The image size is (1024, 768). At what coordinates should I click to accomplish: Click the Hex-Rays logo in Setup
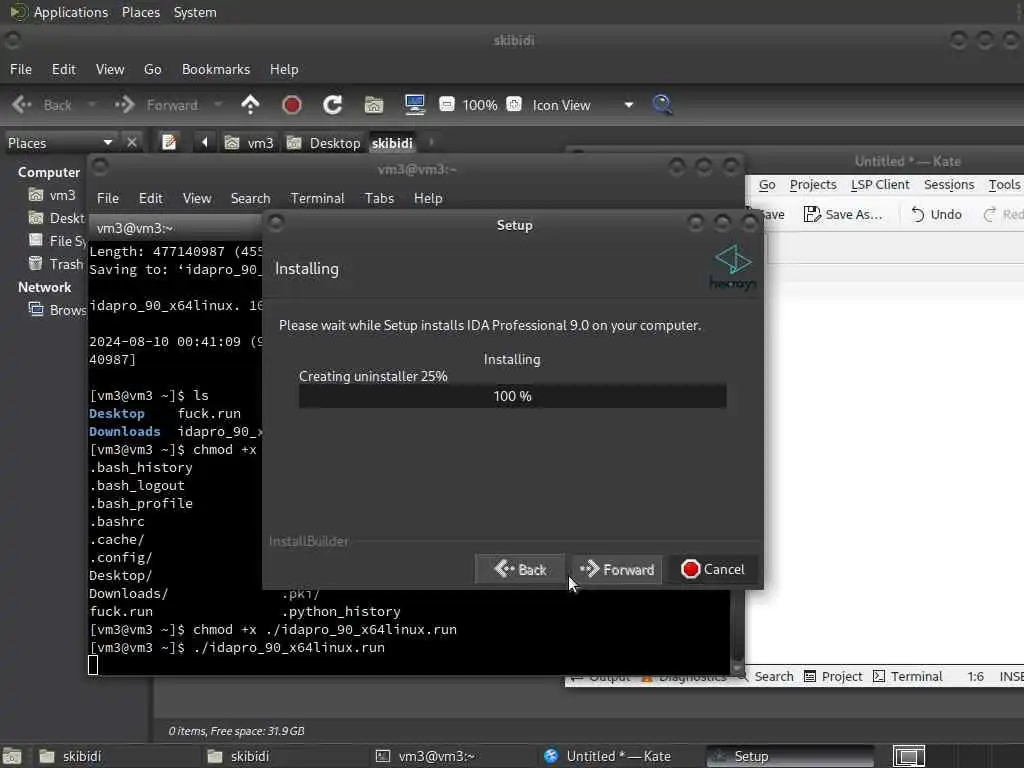pos(733,268)
